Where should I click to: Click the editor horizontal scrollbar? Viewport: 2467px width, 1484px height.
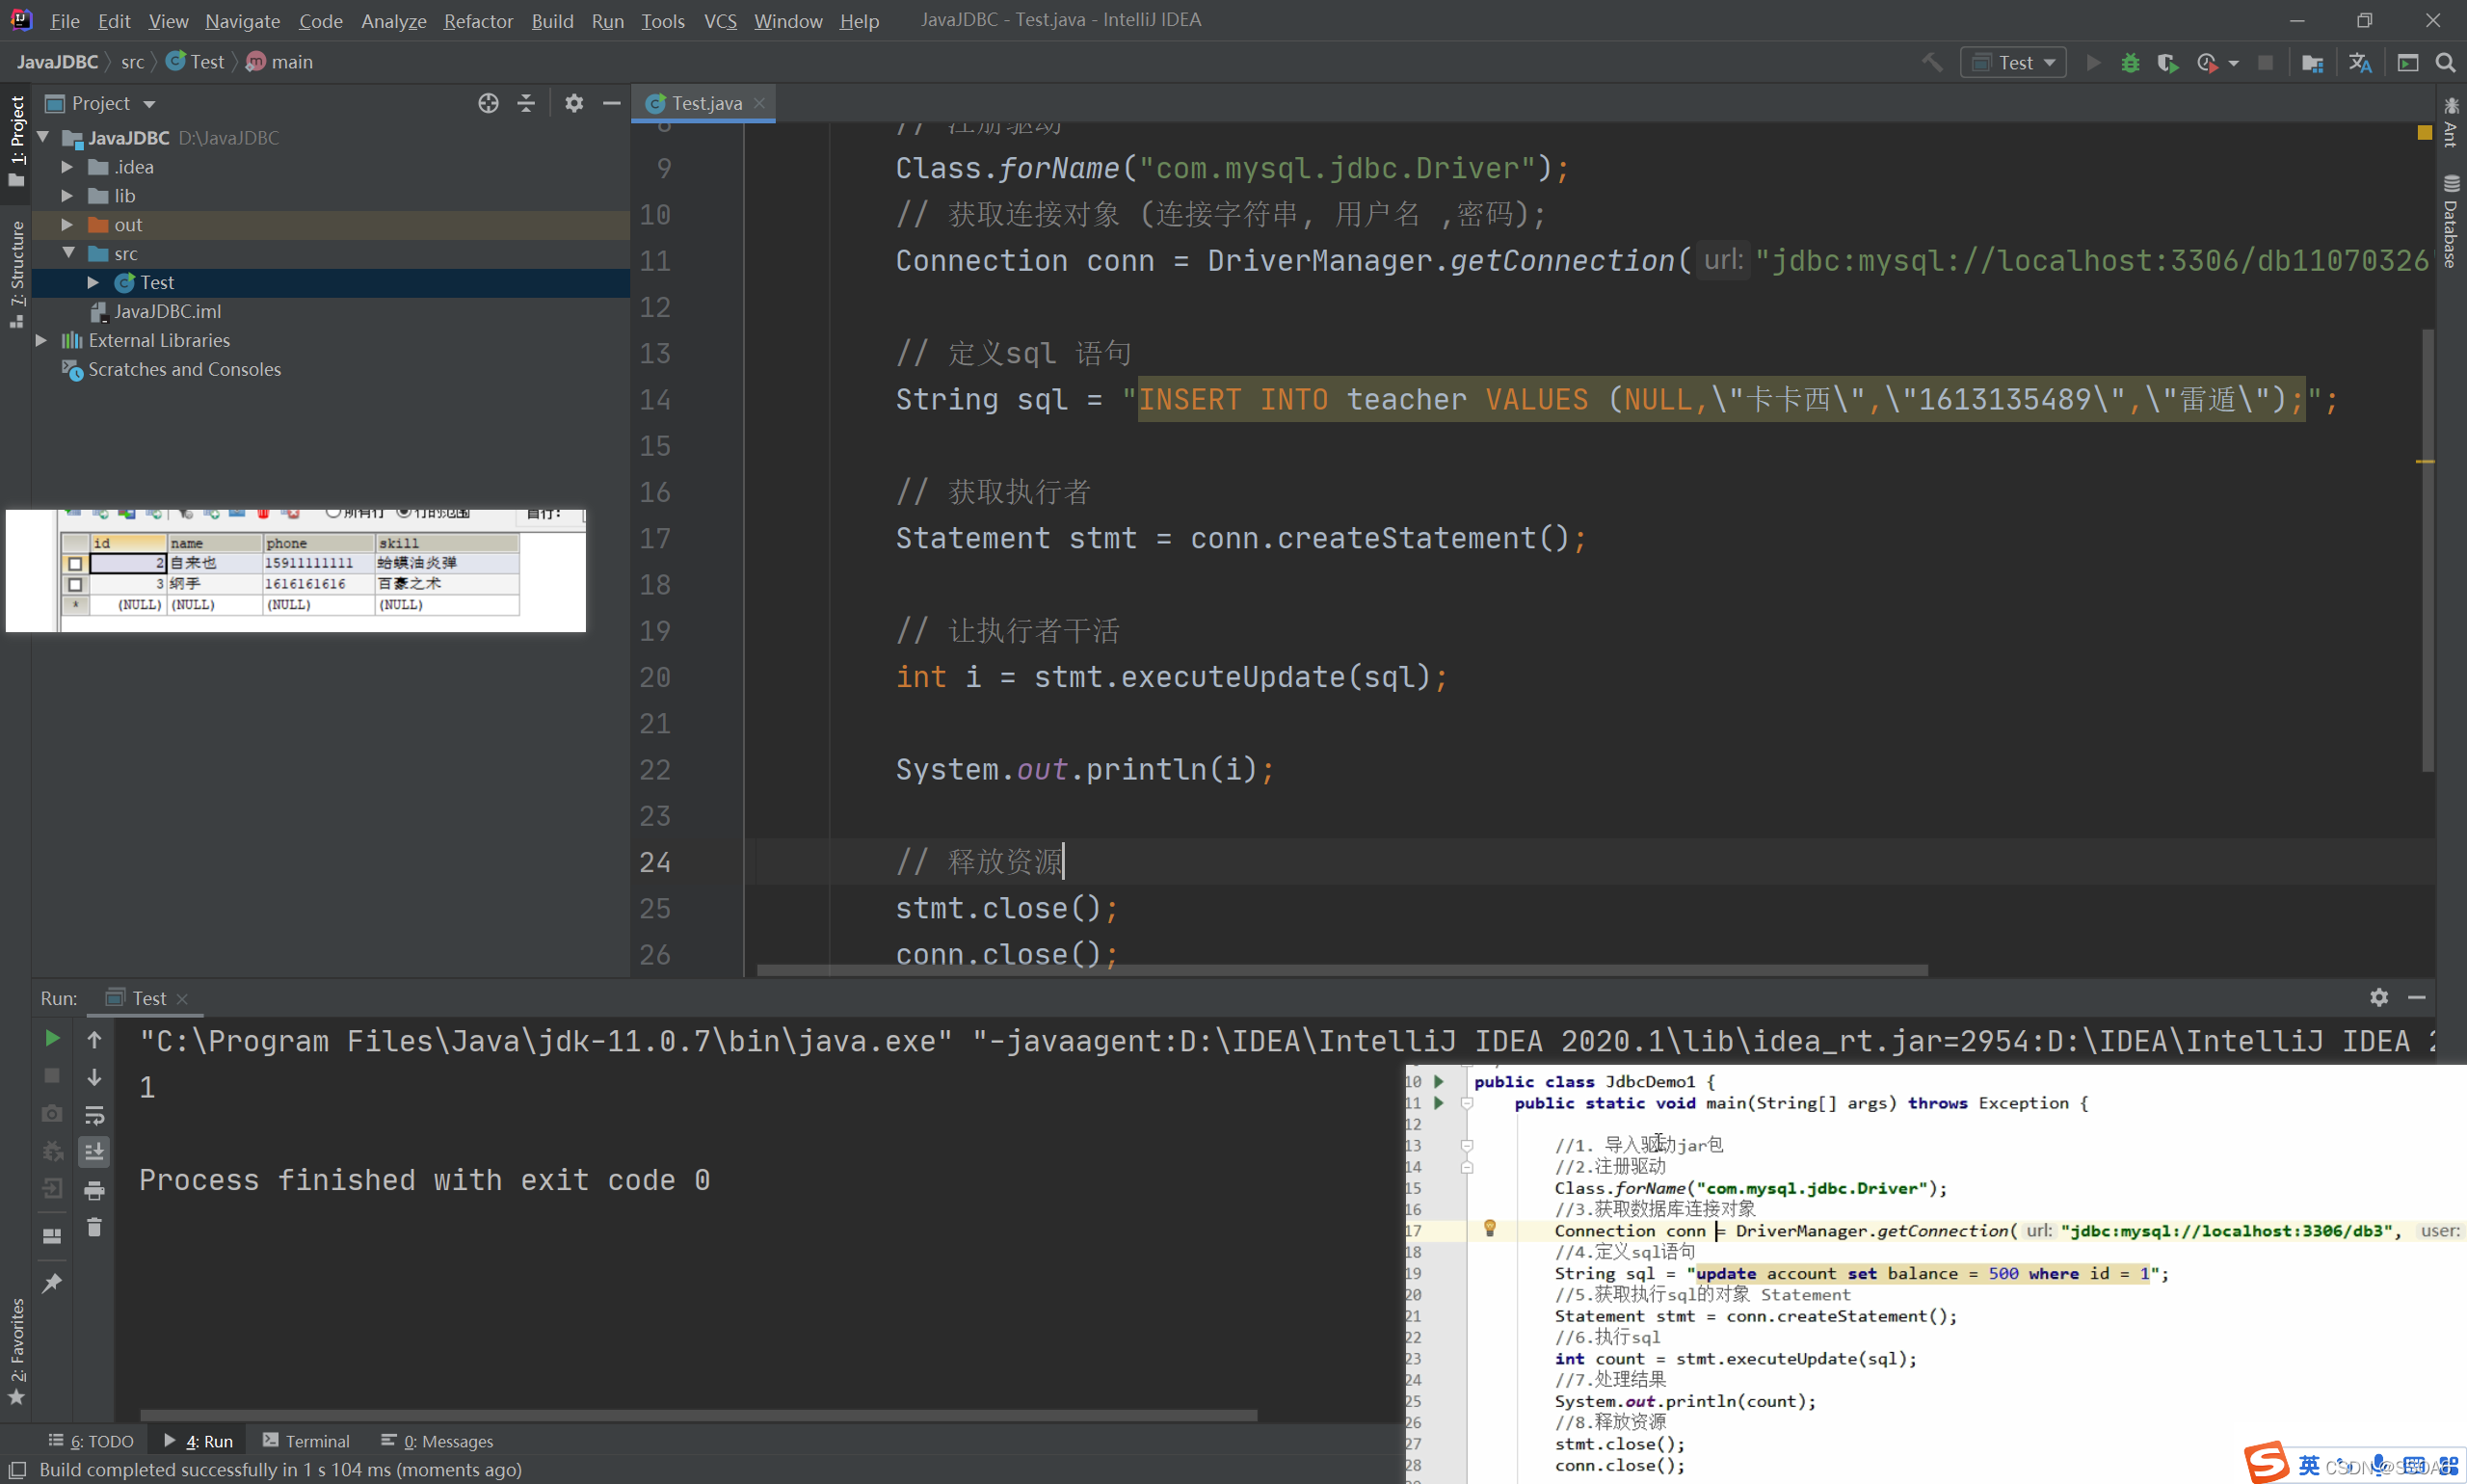[1341, 970]
